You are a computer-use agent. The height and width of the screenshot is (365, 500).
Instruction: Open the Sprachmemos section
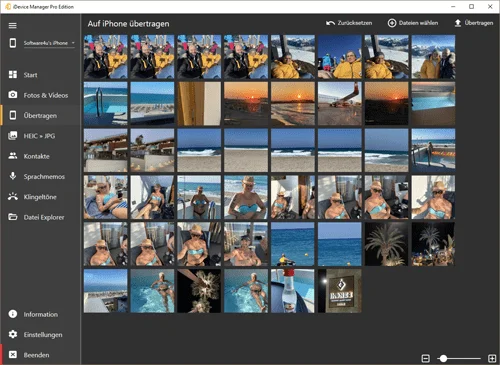tap(44, 177)
